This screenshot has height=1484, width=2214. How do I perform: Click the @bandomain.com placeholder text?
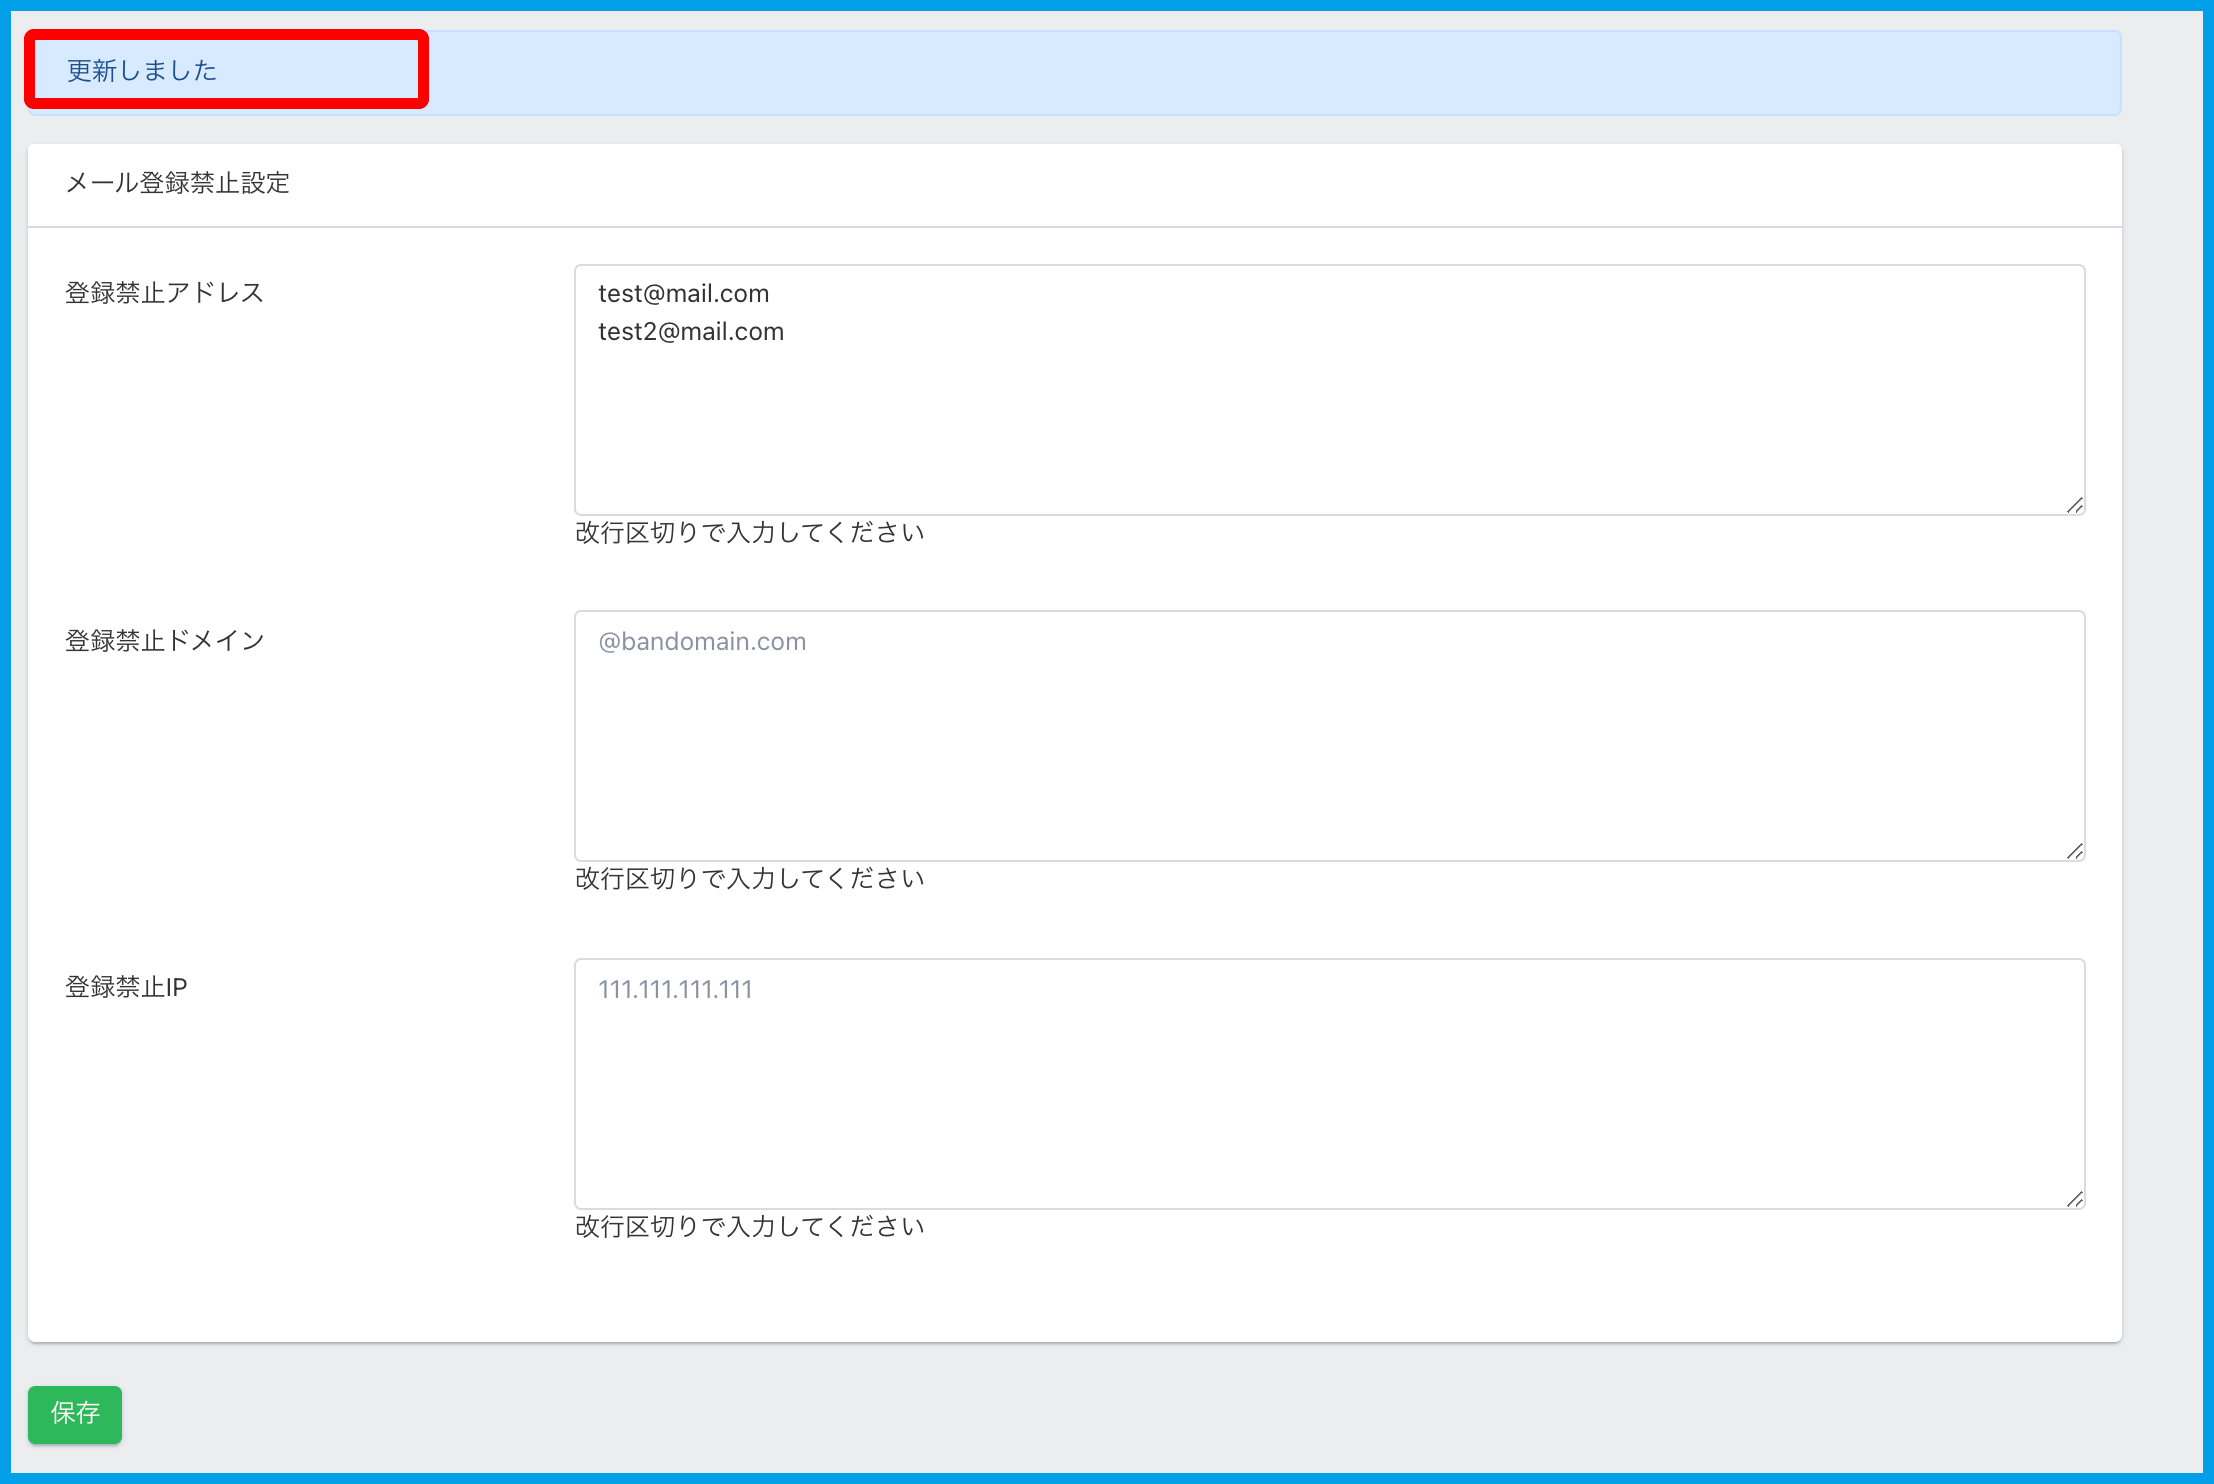(x=702, y=642)
